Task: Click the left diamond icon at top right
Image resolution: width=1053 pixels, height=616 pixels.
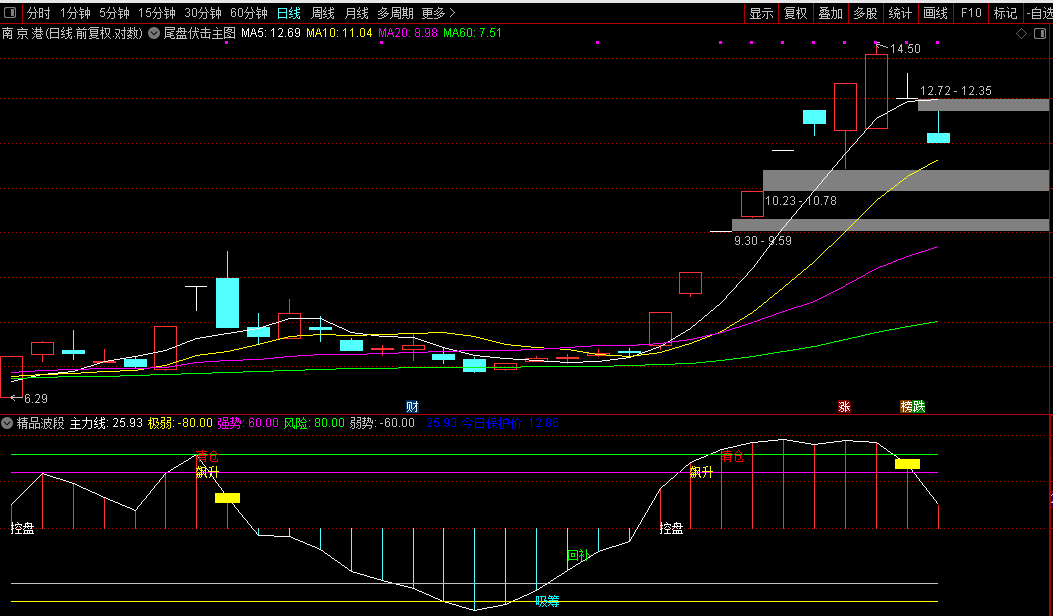Action: pyautogui.click(x=1021, y=33)
